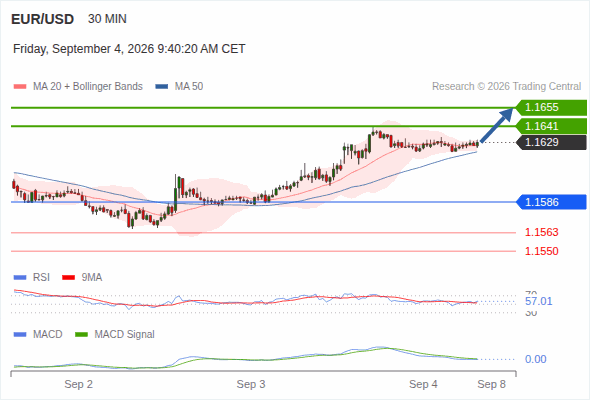Viewport: 590px width, 400px height.
Task: Click the 30 MIN timeframe label
Action: pyautogui.click(x=107, y=19)
